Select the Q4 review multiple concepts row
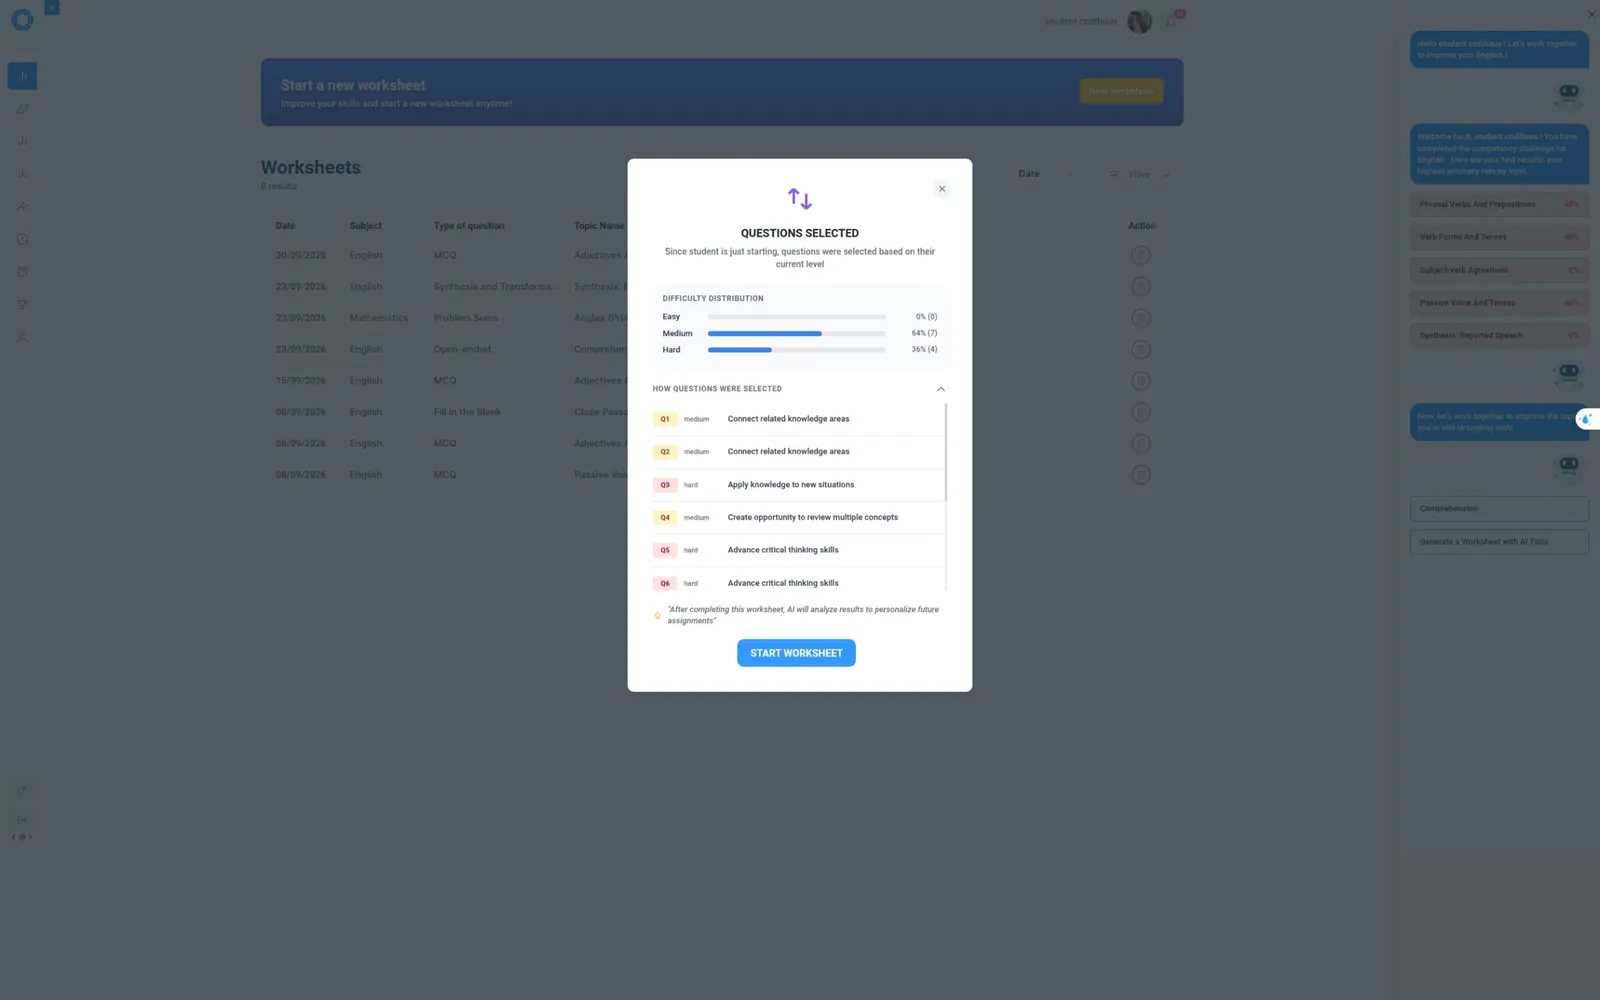The width and height of the screenshot is (1600, 1000). (797, 518)
